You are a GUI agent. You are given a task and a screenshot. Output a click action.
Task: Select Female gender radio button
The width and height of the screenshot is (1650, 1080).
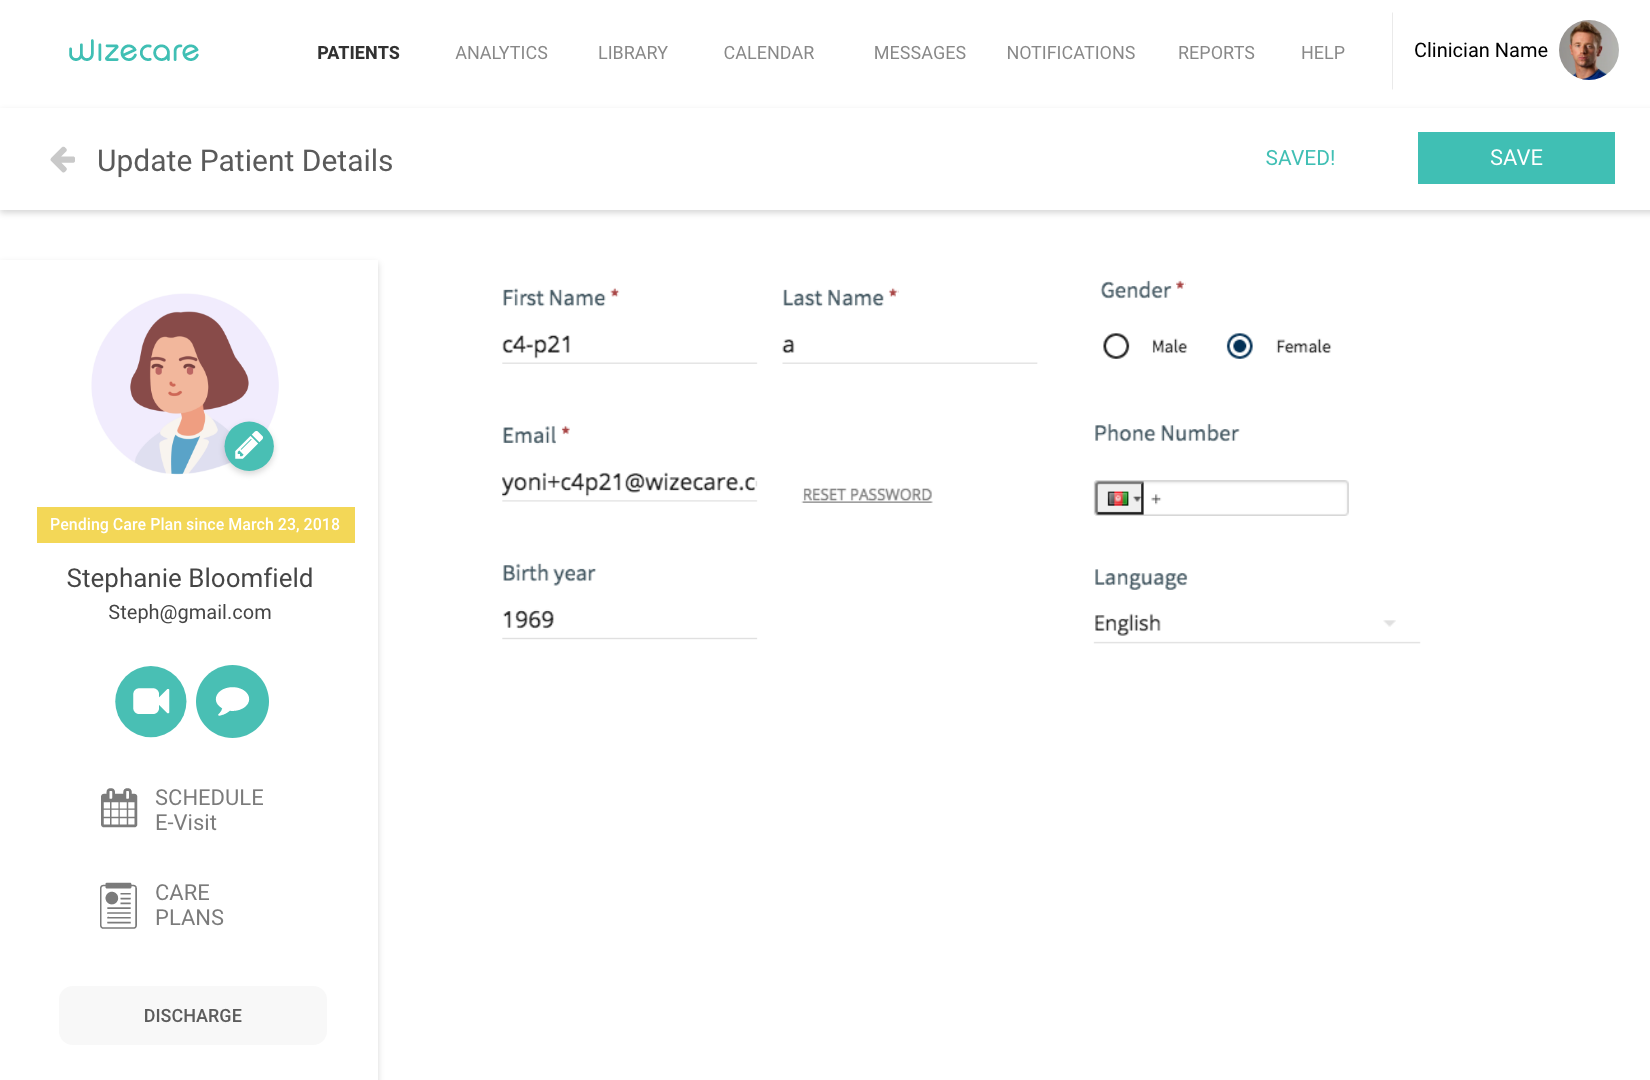coord(1240,346)
